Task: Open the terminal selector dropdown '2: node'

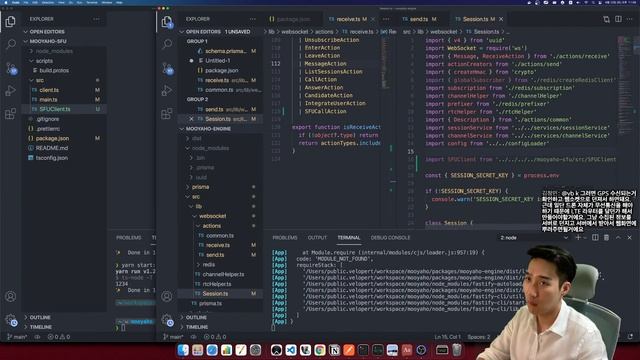Action: click(534, 238)
